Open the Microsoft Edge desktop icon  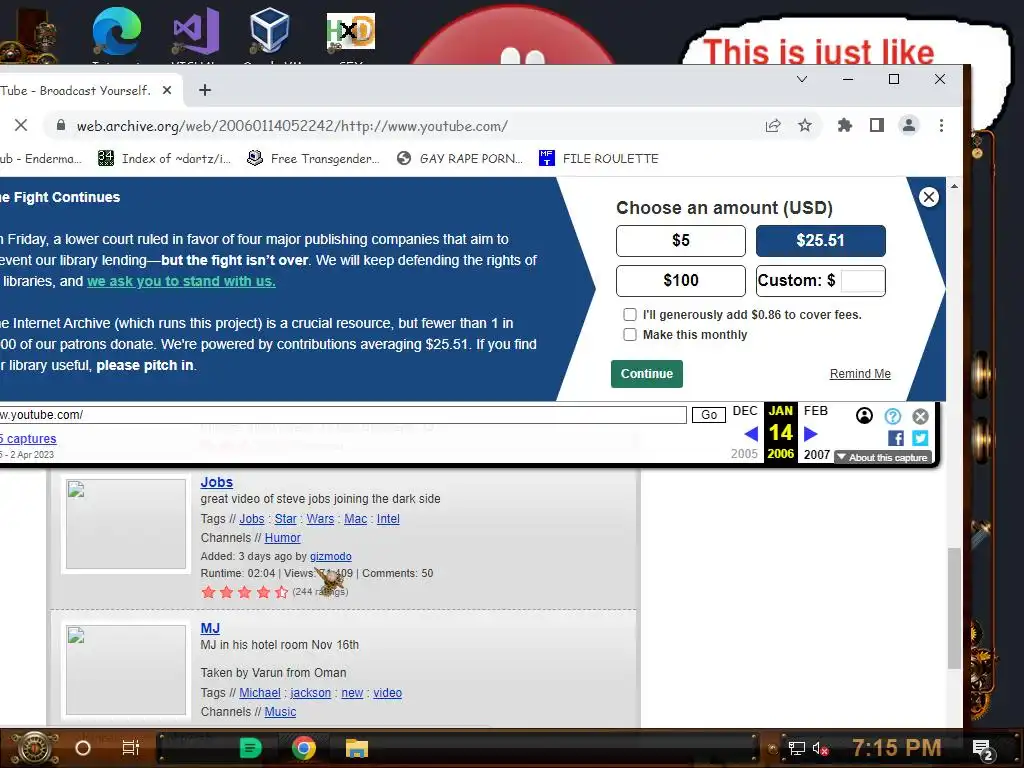click(x=116, y=31)
